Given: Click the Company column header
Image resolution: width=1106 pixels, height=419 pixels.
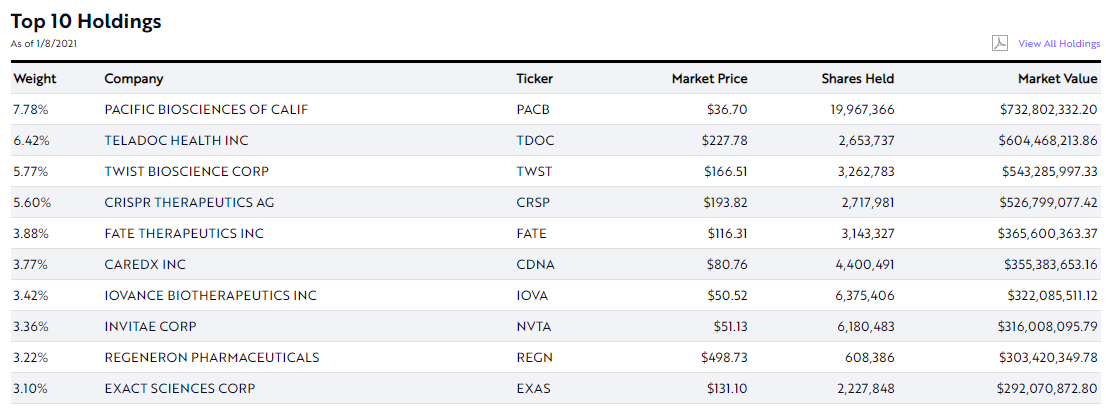Looking at the screenshot, I should coord(134,79).
